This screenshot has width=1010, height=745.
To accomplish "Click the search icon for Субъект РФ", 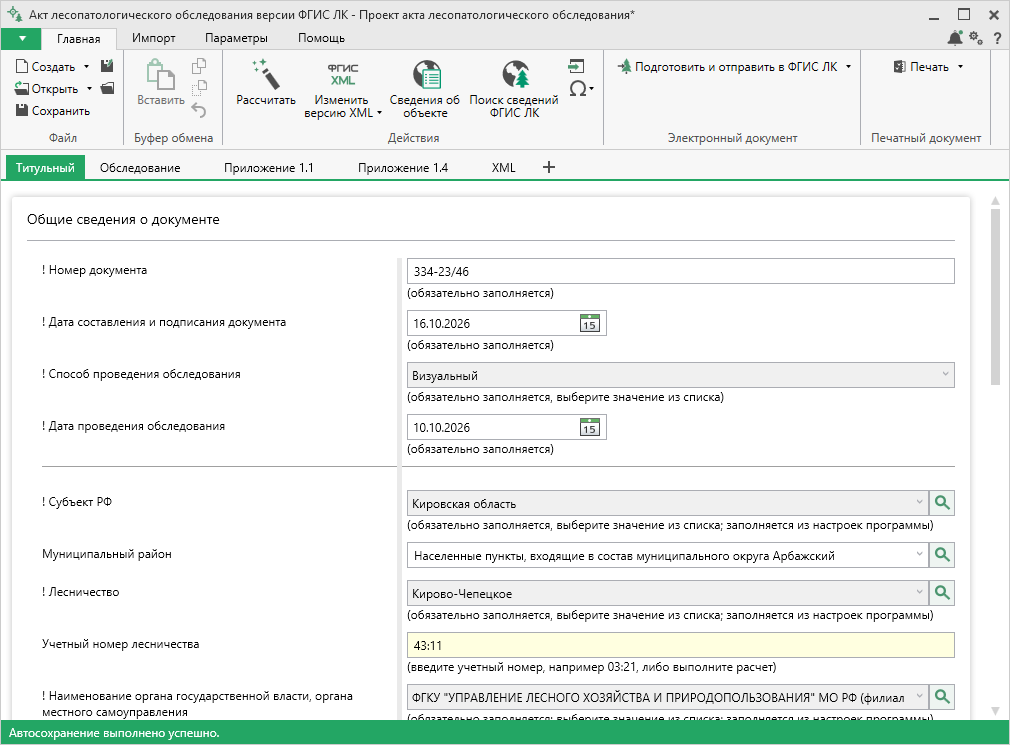I will coord(942,503).
